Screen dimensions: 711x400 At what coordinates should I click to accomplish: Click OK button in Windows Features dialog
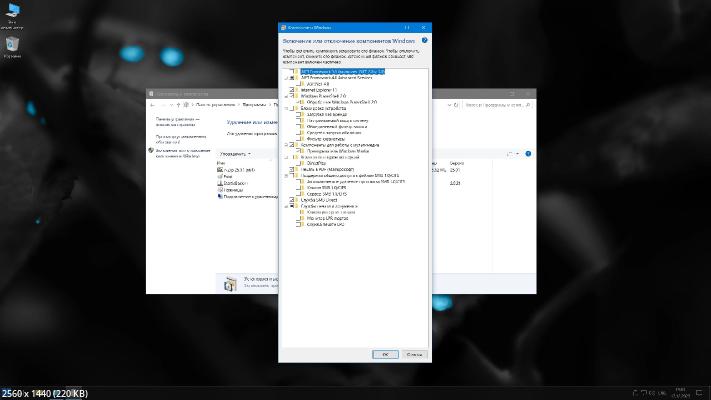(x=383, y=354)
